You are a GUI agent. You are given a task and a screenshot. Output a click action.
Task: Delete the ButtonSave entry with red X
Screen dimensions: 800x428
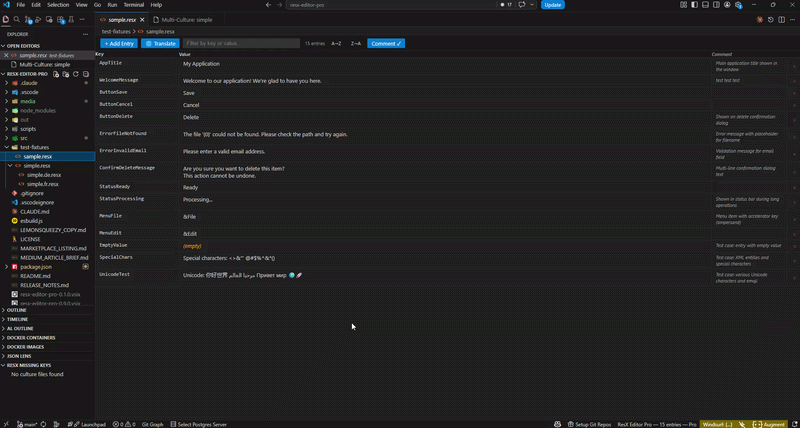[794, 93]
